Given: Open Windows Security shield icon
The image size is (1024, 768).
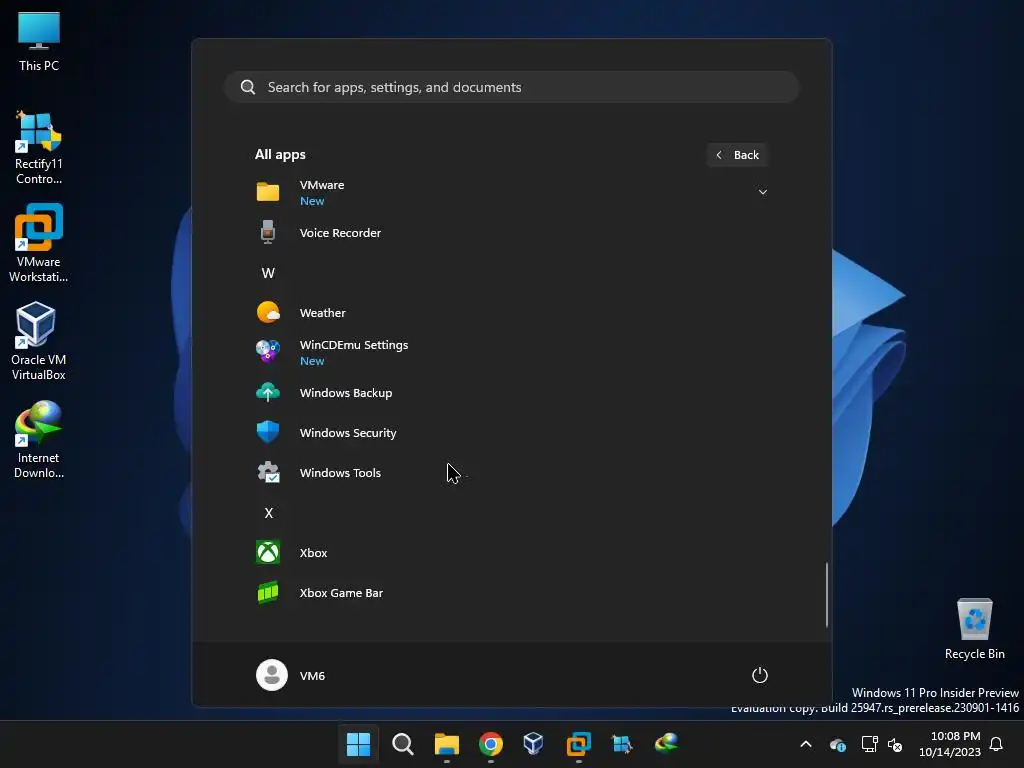Looking at the screenshot, I should click(x=268, y=432).
